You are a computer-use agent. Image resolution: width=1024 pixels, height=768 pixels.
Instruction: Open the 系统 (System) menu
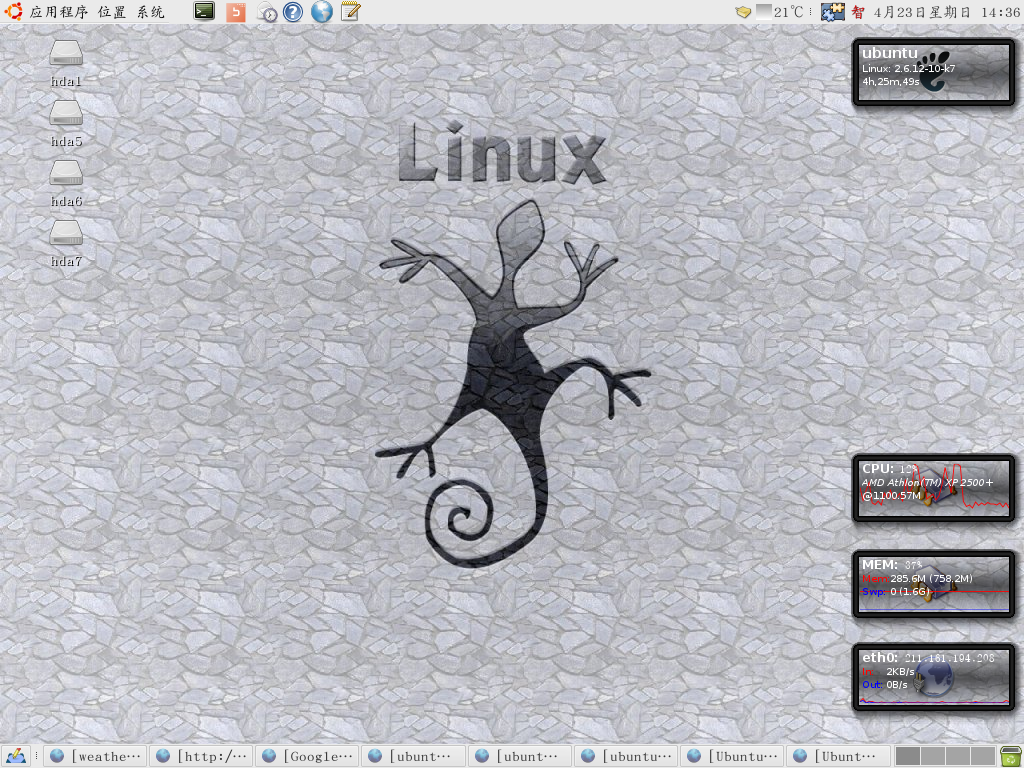click(x=151, y=12)
